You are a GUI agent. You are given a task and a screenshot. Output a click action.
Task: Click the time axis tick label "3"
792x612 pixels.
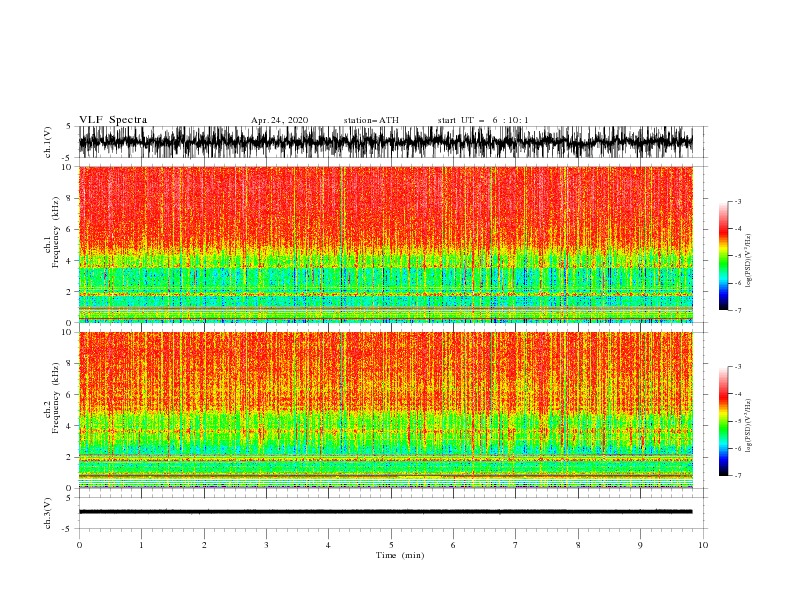(266, 545)
